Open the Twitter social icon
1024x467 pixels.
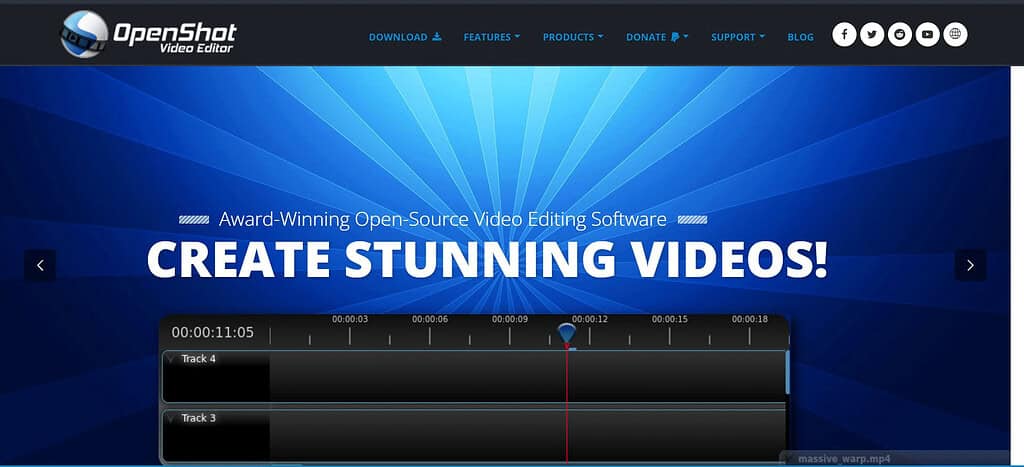[872, 35]
